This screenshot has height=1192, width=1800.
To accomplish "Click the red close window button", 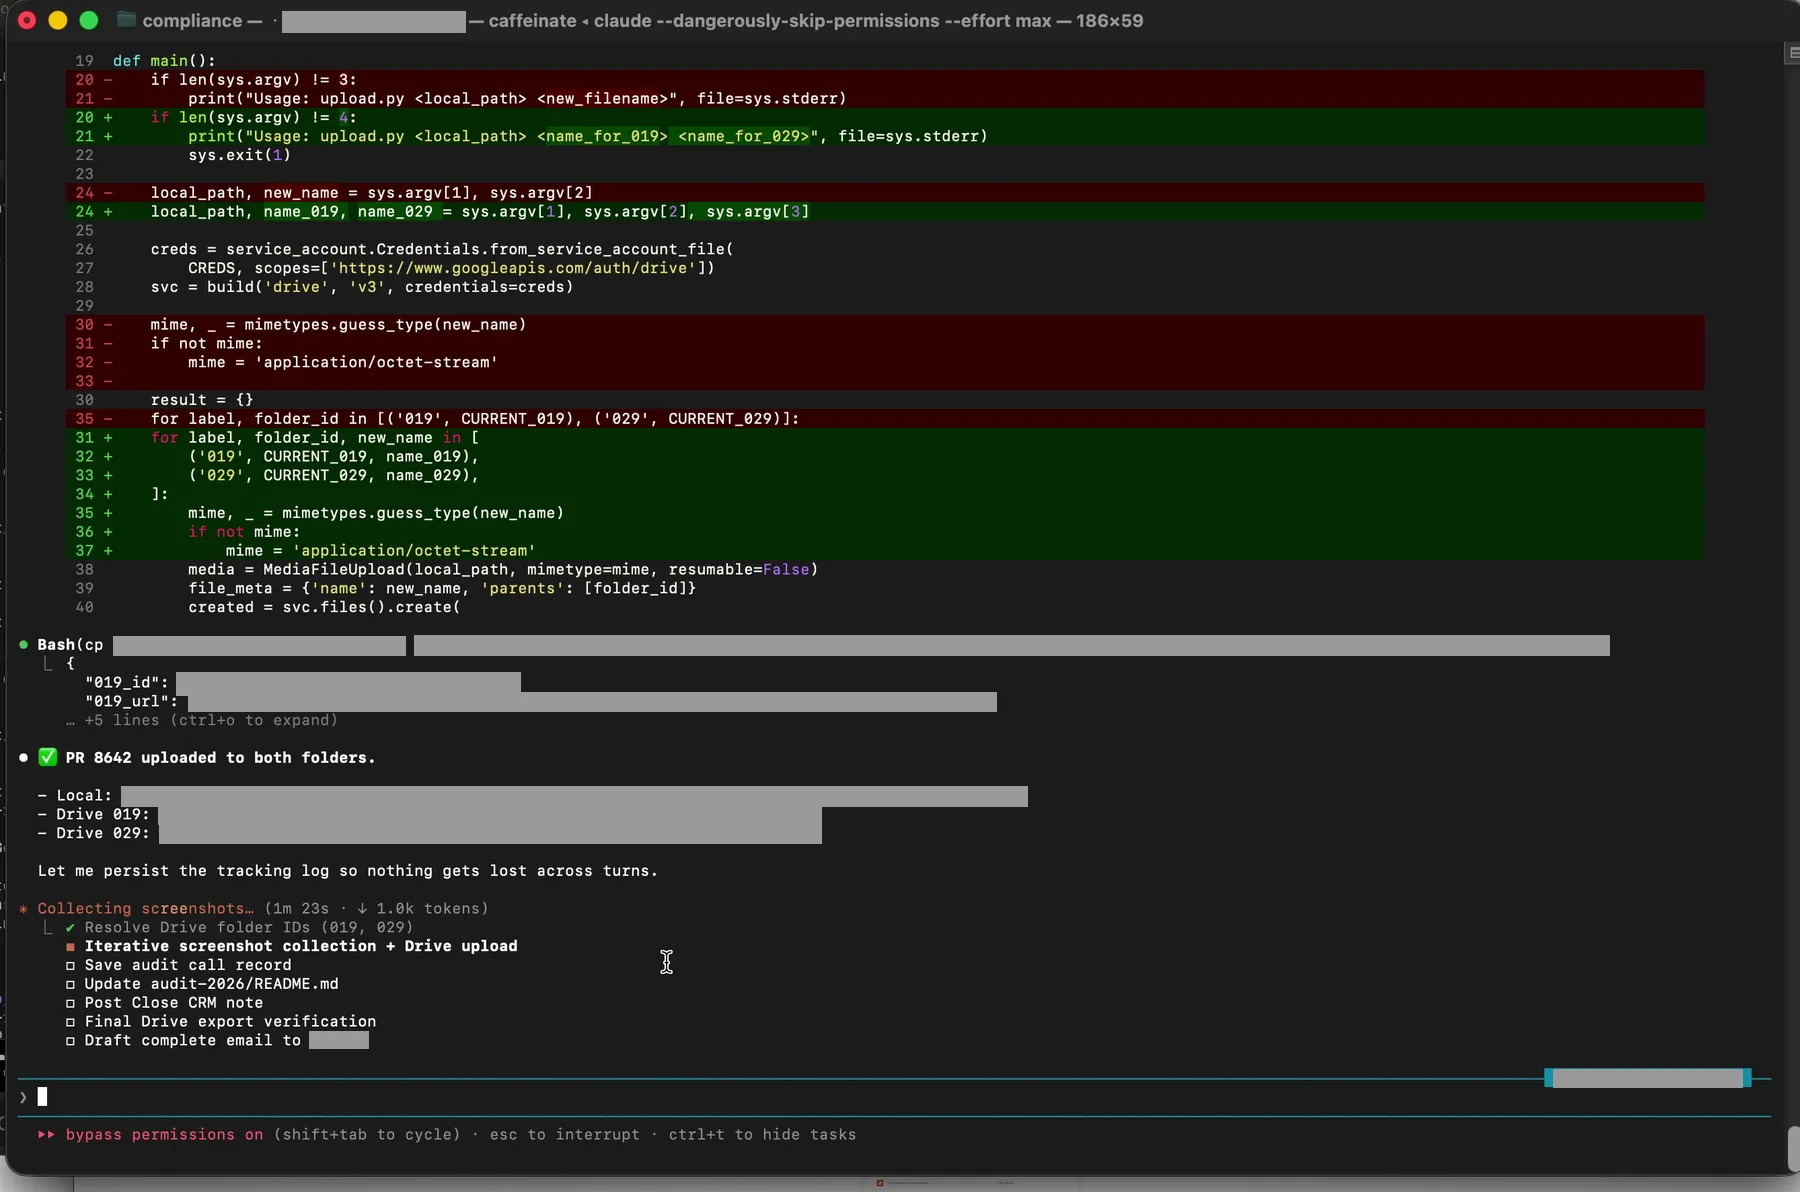I will [27, 20].
